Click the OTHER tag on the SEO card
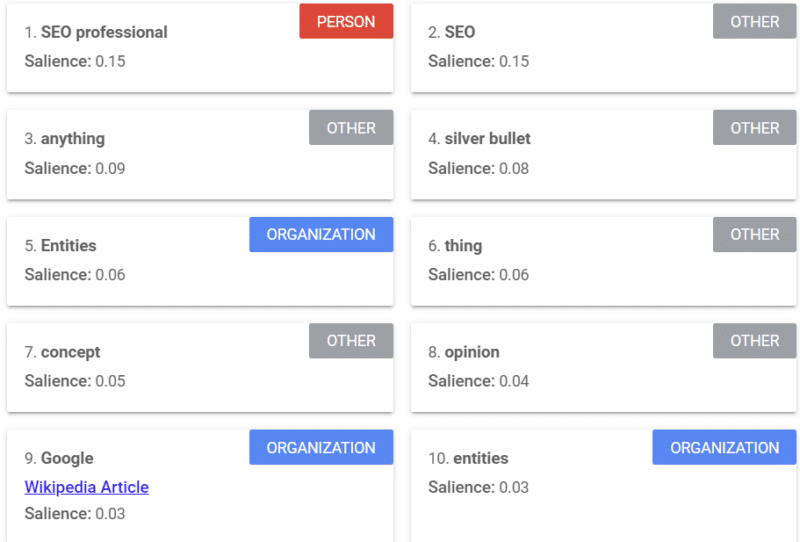Image resolution: width=800 pixels, height=542 pixels. pos(754,21)
